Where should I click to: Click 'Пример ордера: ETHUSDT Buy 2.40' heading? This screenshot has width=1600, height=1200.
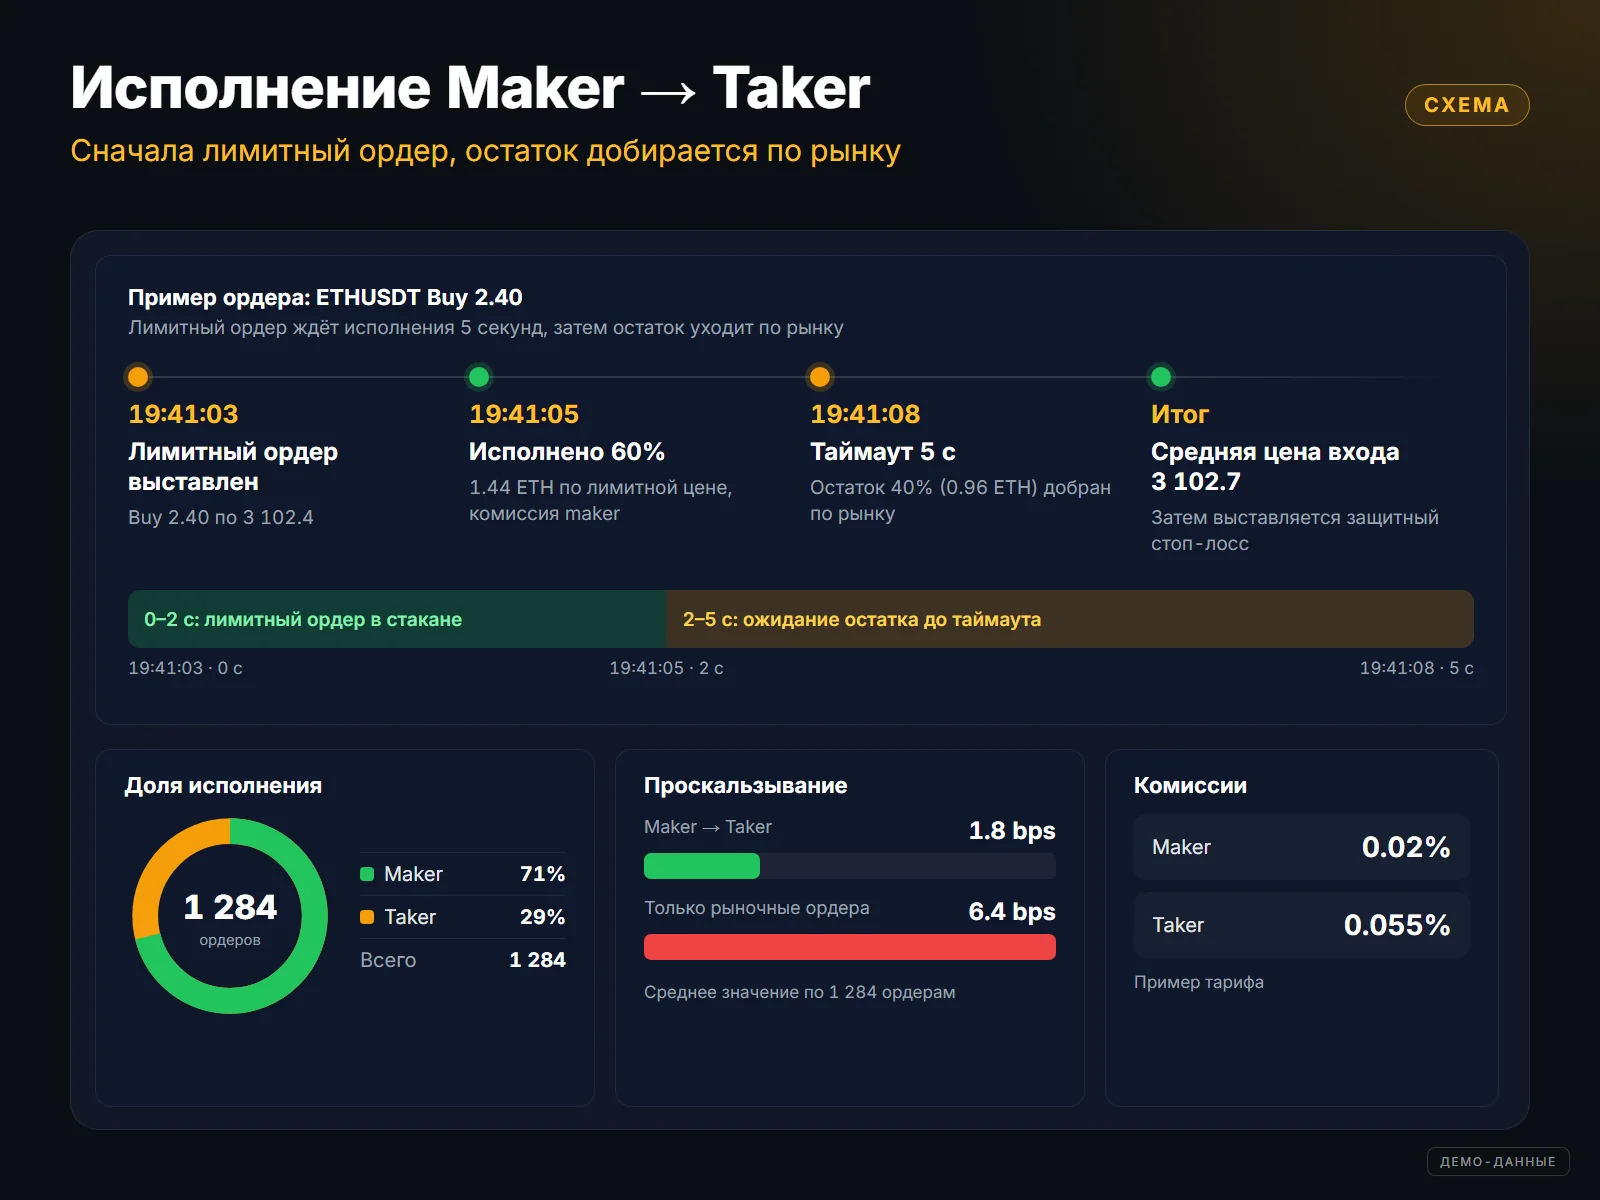325,297
